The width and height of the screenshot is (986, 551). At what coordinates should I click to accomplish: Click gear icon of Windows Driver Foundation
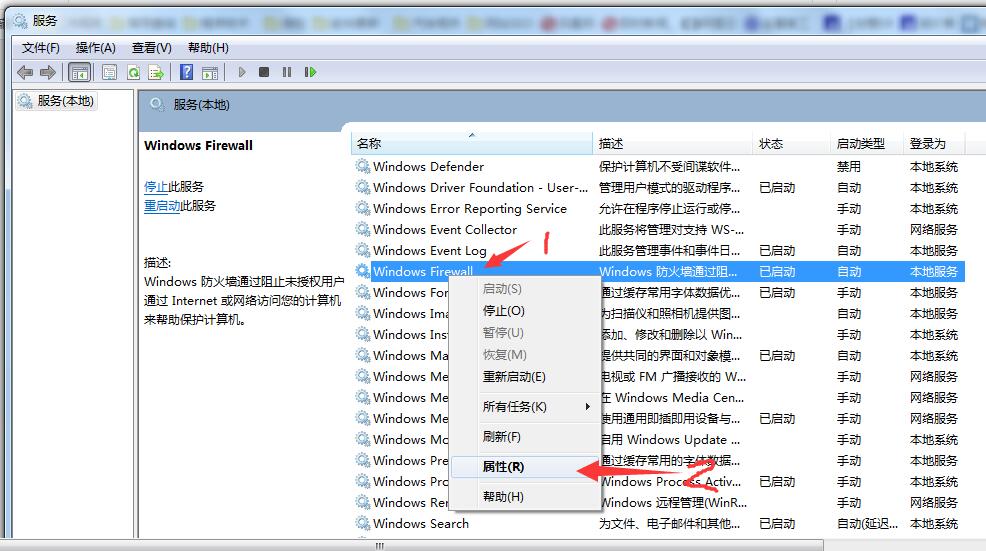tap(363, 187)
